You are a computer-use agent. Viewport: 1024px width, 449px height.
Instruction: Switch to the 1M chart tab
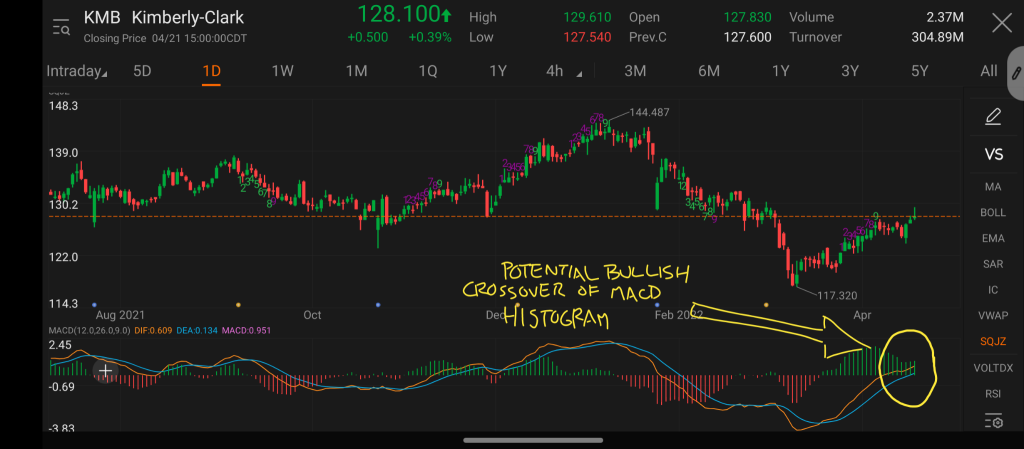356,71
